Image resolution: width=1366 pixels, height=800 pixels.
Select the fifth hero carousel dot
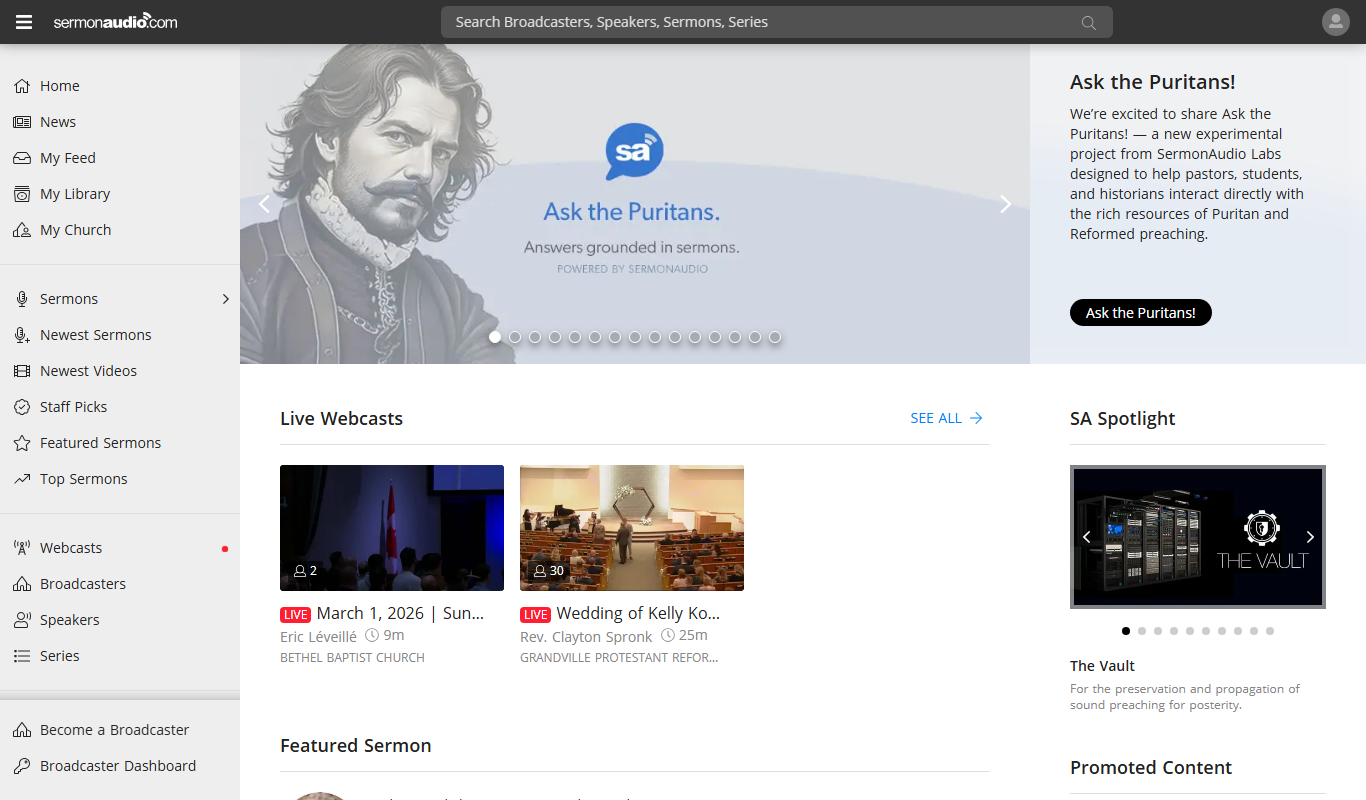[x=575, y=337]
